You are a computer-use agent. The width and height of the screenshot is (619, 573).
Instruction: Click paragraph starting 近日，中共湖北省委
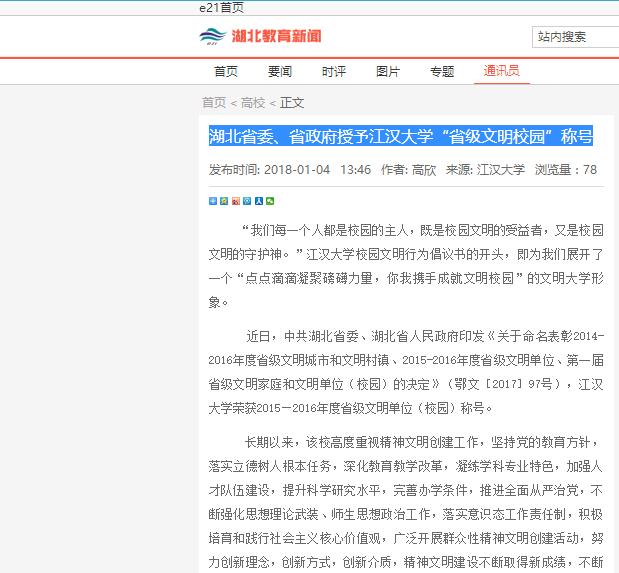[x=406, y=372]
